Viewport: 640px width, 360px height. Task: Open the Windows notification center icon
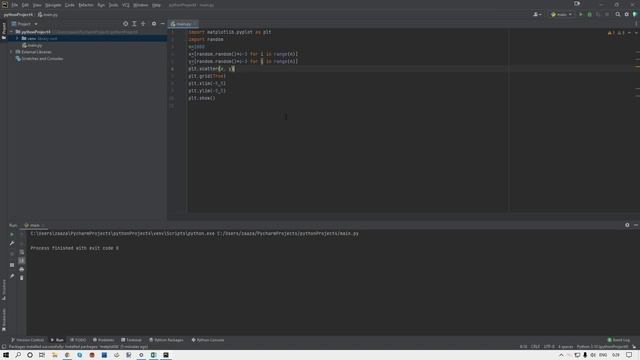(629, 355)
